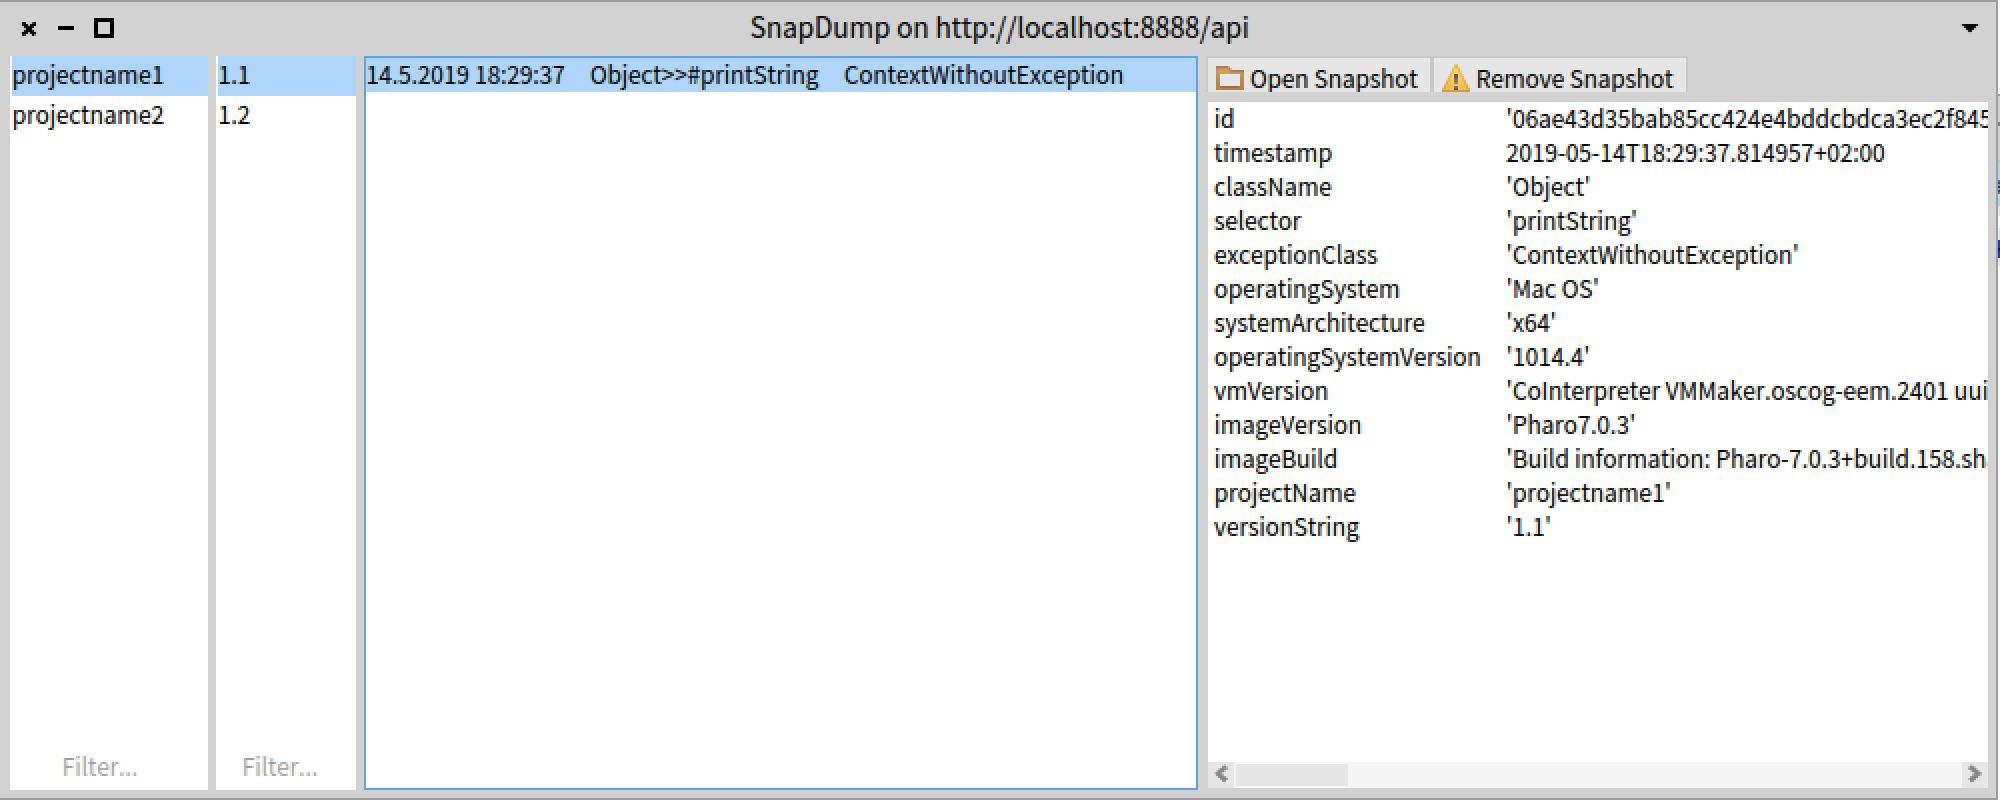Click the imageBuild property label

(1275, 459)
